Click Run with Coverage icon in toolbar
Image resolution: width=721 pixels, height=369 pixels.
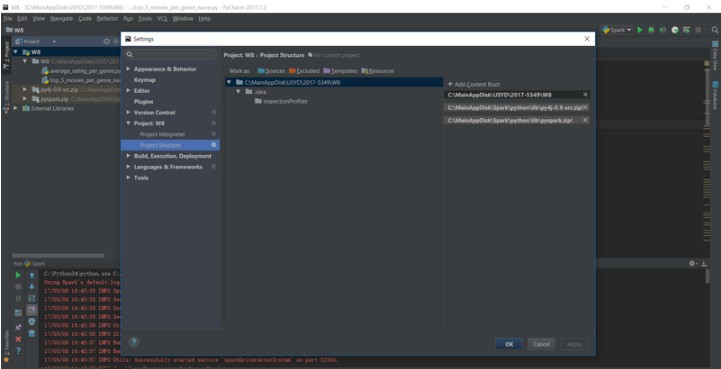663,30
